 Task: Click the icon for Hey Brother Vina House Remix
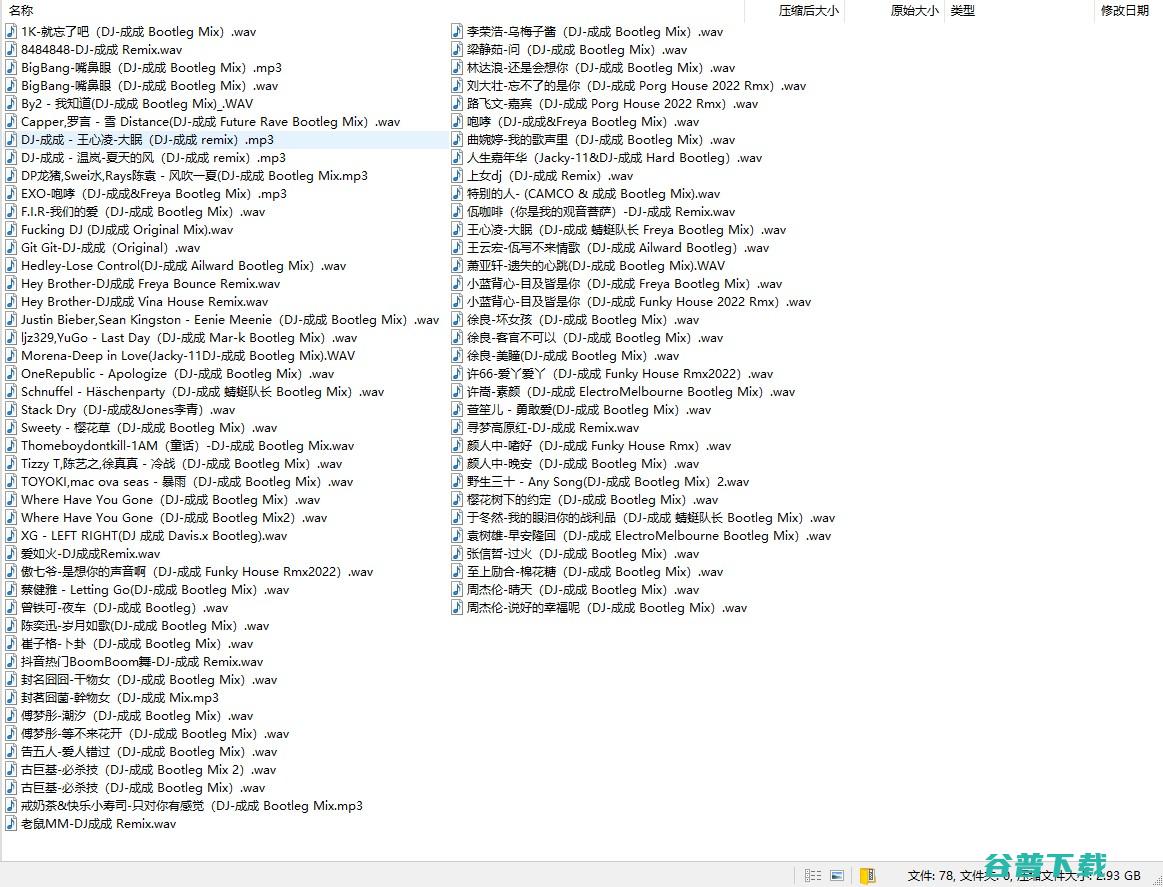point(11,302)
